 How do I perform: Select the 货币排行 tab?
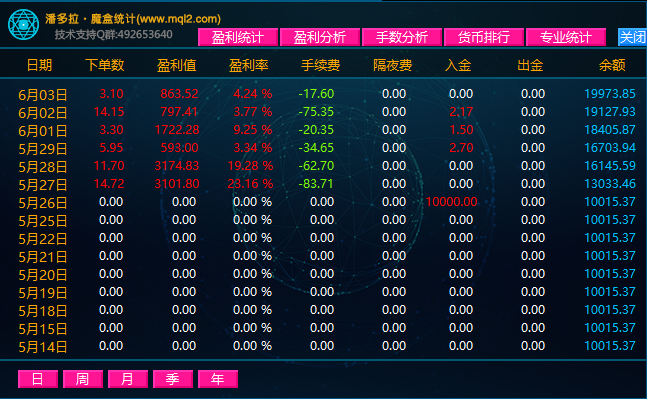[484, 37]
